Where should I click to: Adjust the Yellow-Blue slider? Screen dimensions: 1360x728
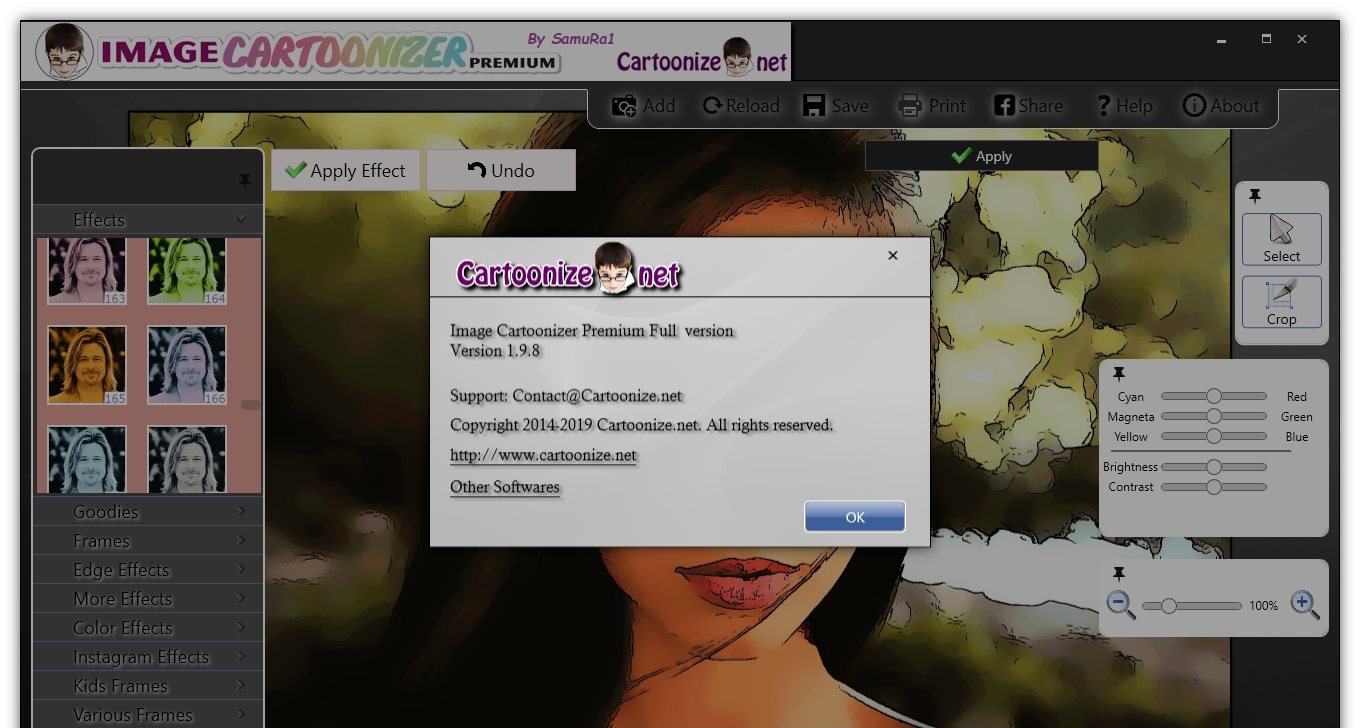pyautogui.click(x=1214, y=437)
